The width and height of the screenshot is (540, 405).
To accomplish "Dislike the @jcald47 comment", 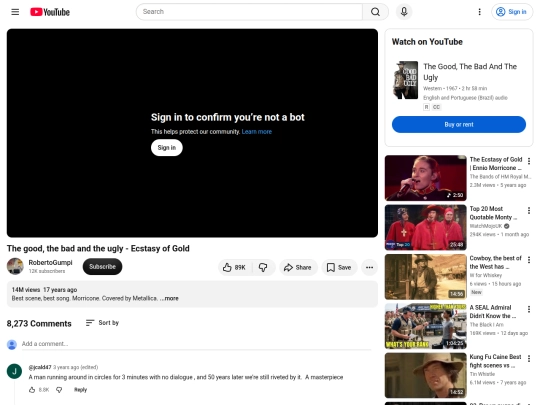I will tap(59, 390).
